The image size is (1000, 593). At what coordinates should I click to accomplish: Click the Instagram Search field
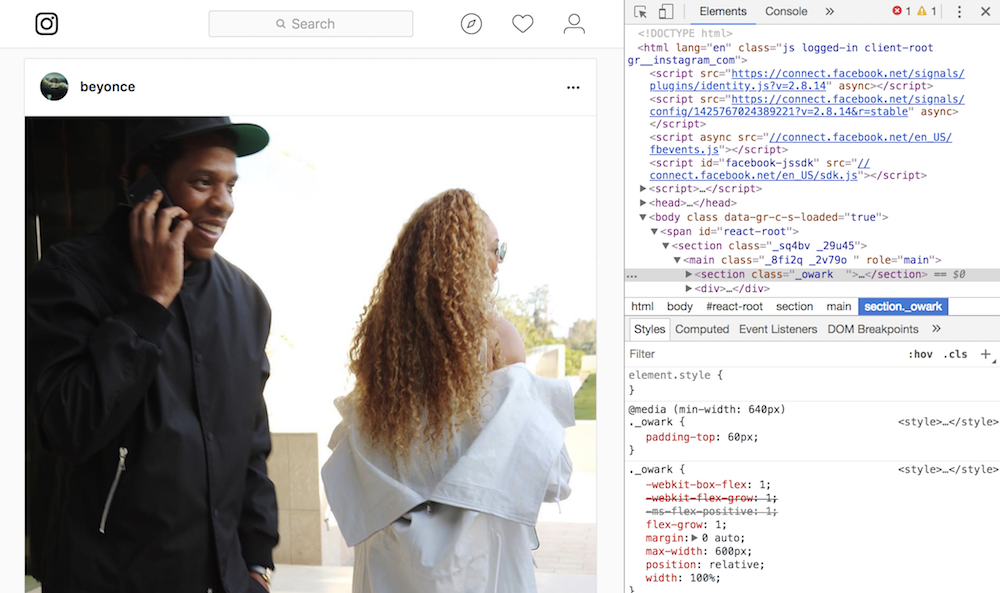[311, 24]
